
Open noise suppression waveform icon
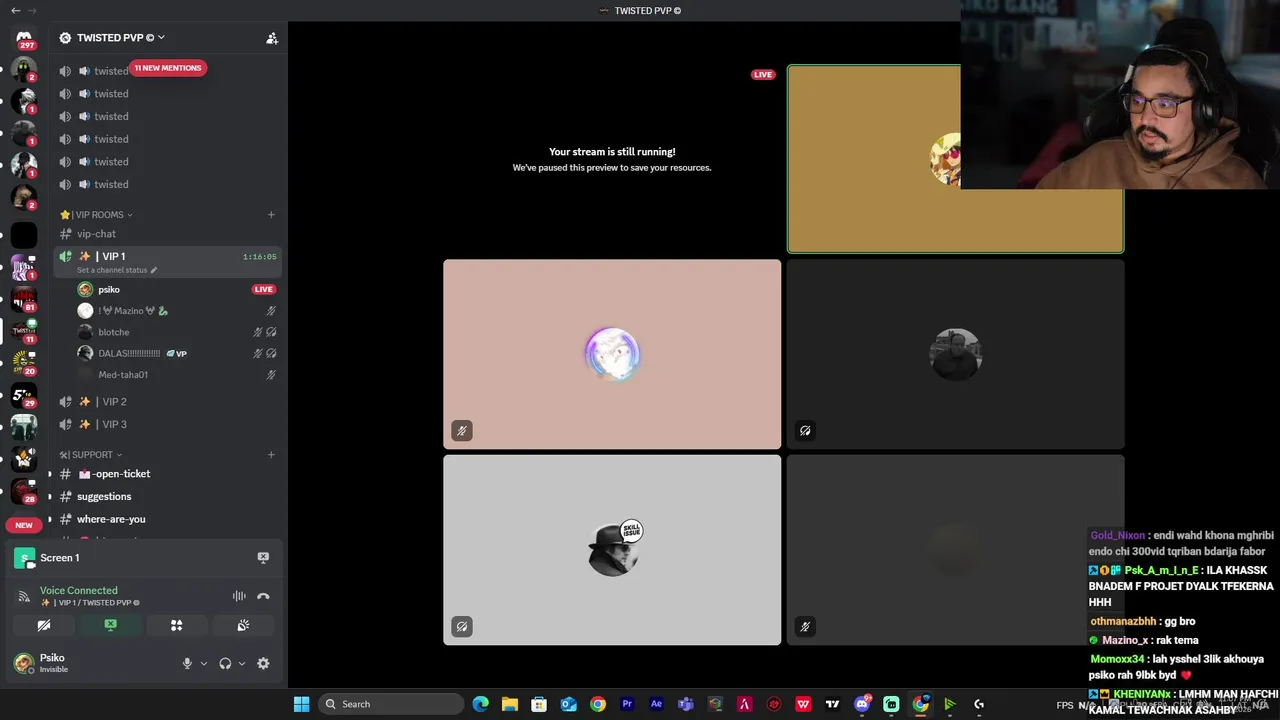[x=239, y=596]
